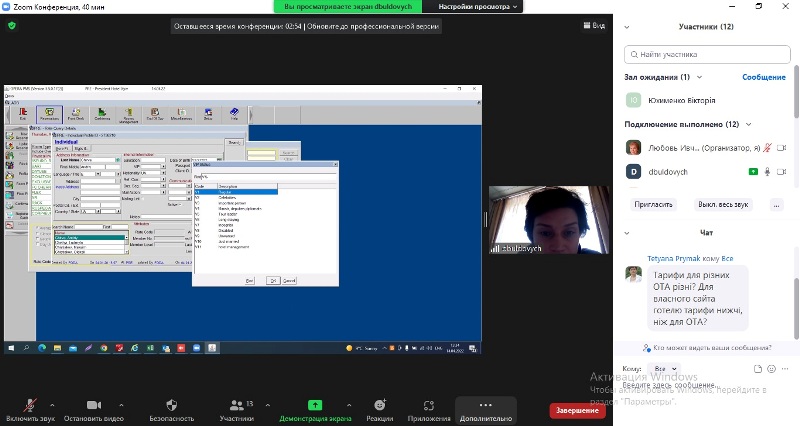Collapse the Чат panel chevron

(x=627, y=233)
